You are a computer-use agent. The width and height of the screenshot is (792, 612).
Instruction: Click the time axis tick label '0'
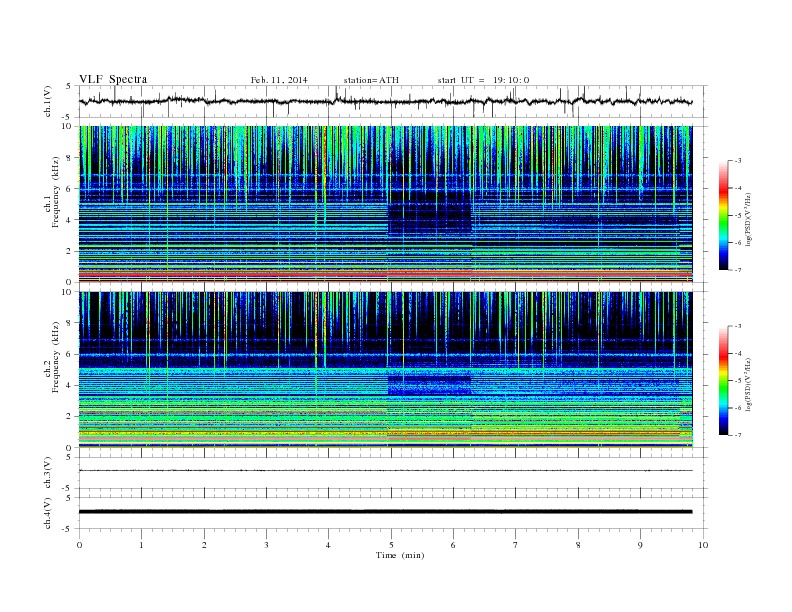click(x=79, y=545)
